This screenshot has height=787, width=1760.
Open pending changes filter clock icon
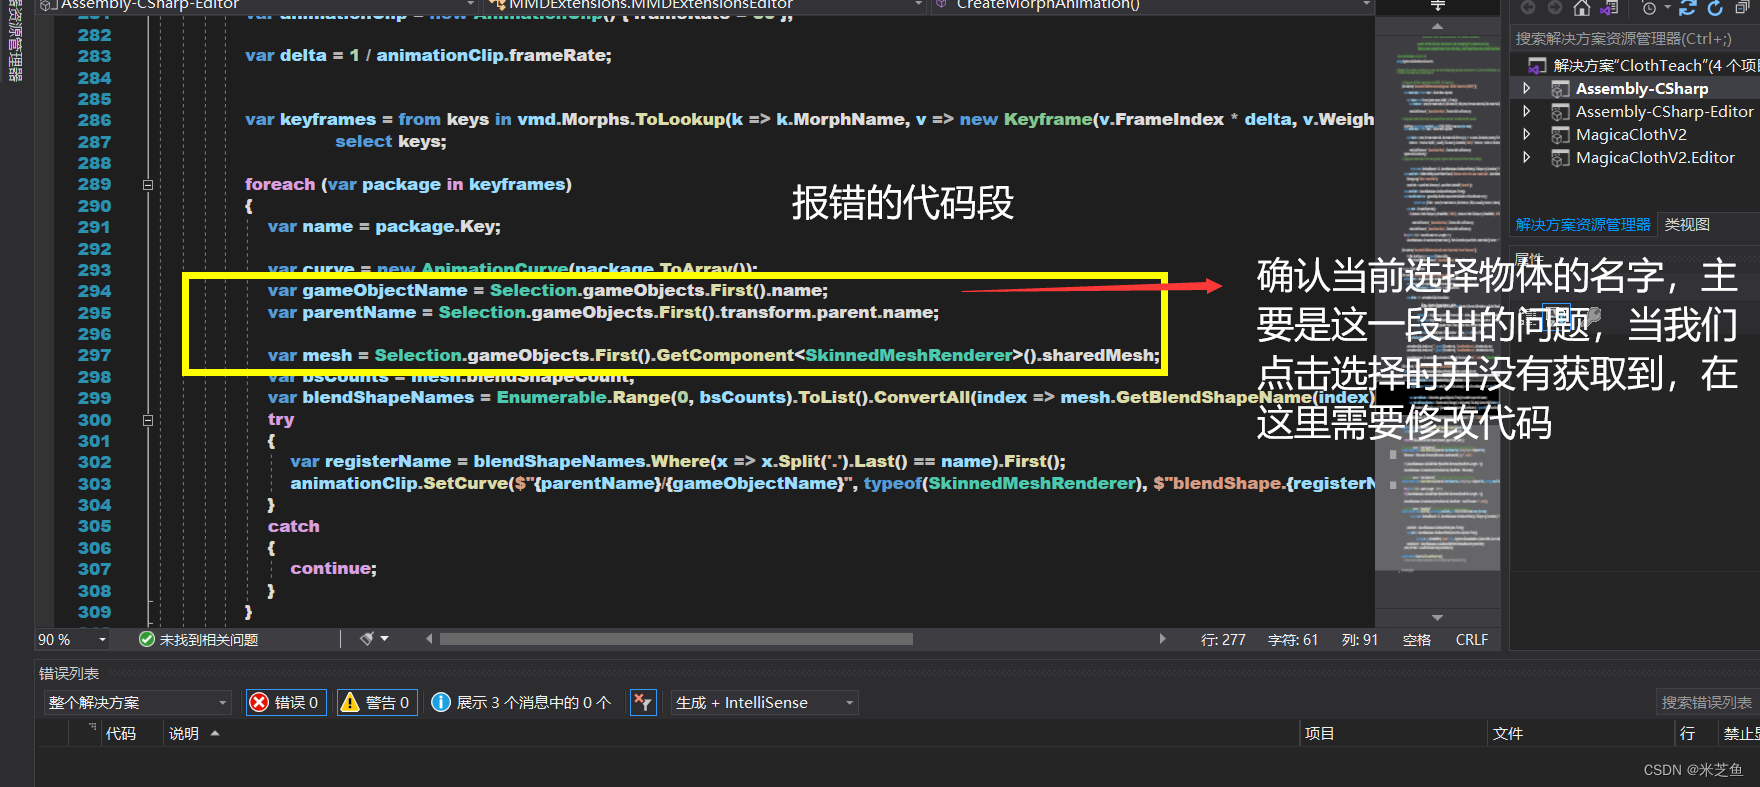coord(1649,8)
